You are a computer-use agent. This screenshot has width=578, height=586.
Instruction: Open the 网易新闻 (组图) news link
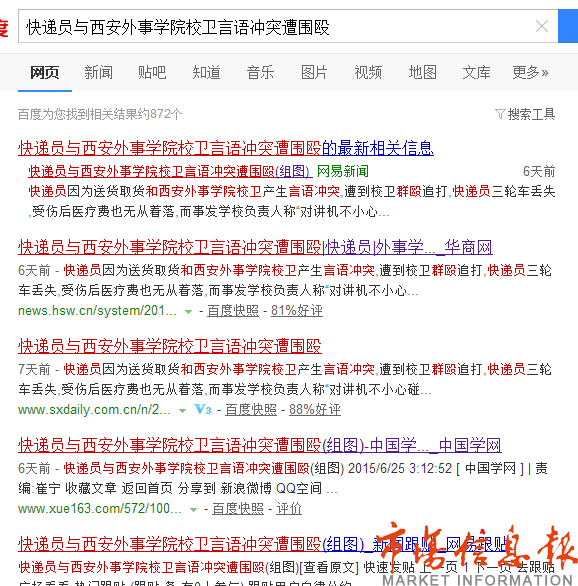pos(170,172)
